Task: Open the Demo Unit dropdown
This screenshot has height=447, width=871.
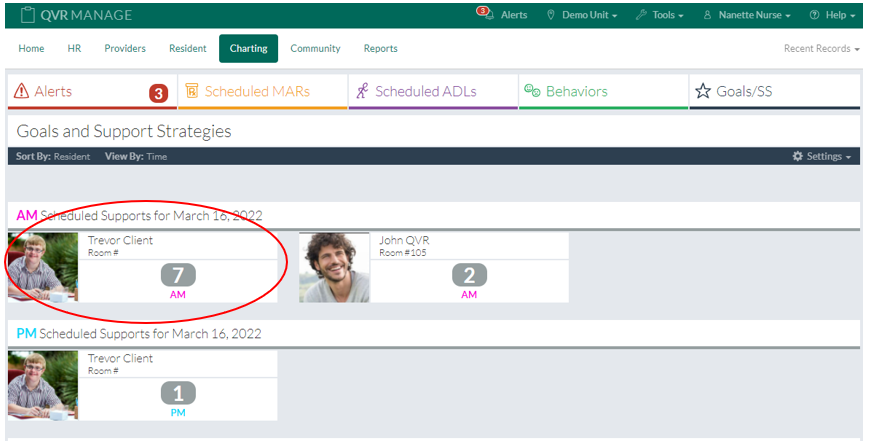Action: pyautogui.click(x=582, y=15)
